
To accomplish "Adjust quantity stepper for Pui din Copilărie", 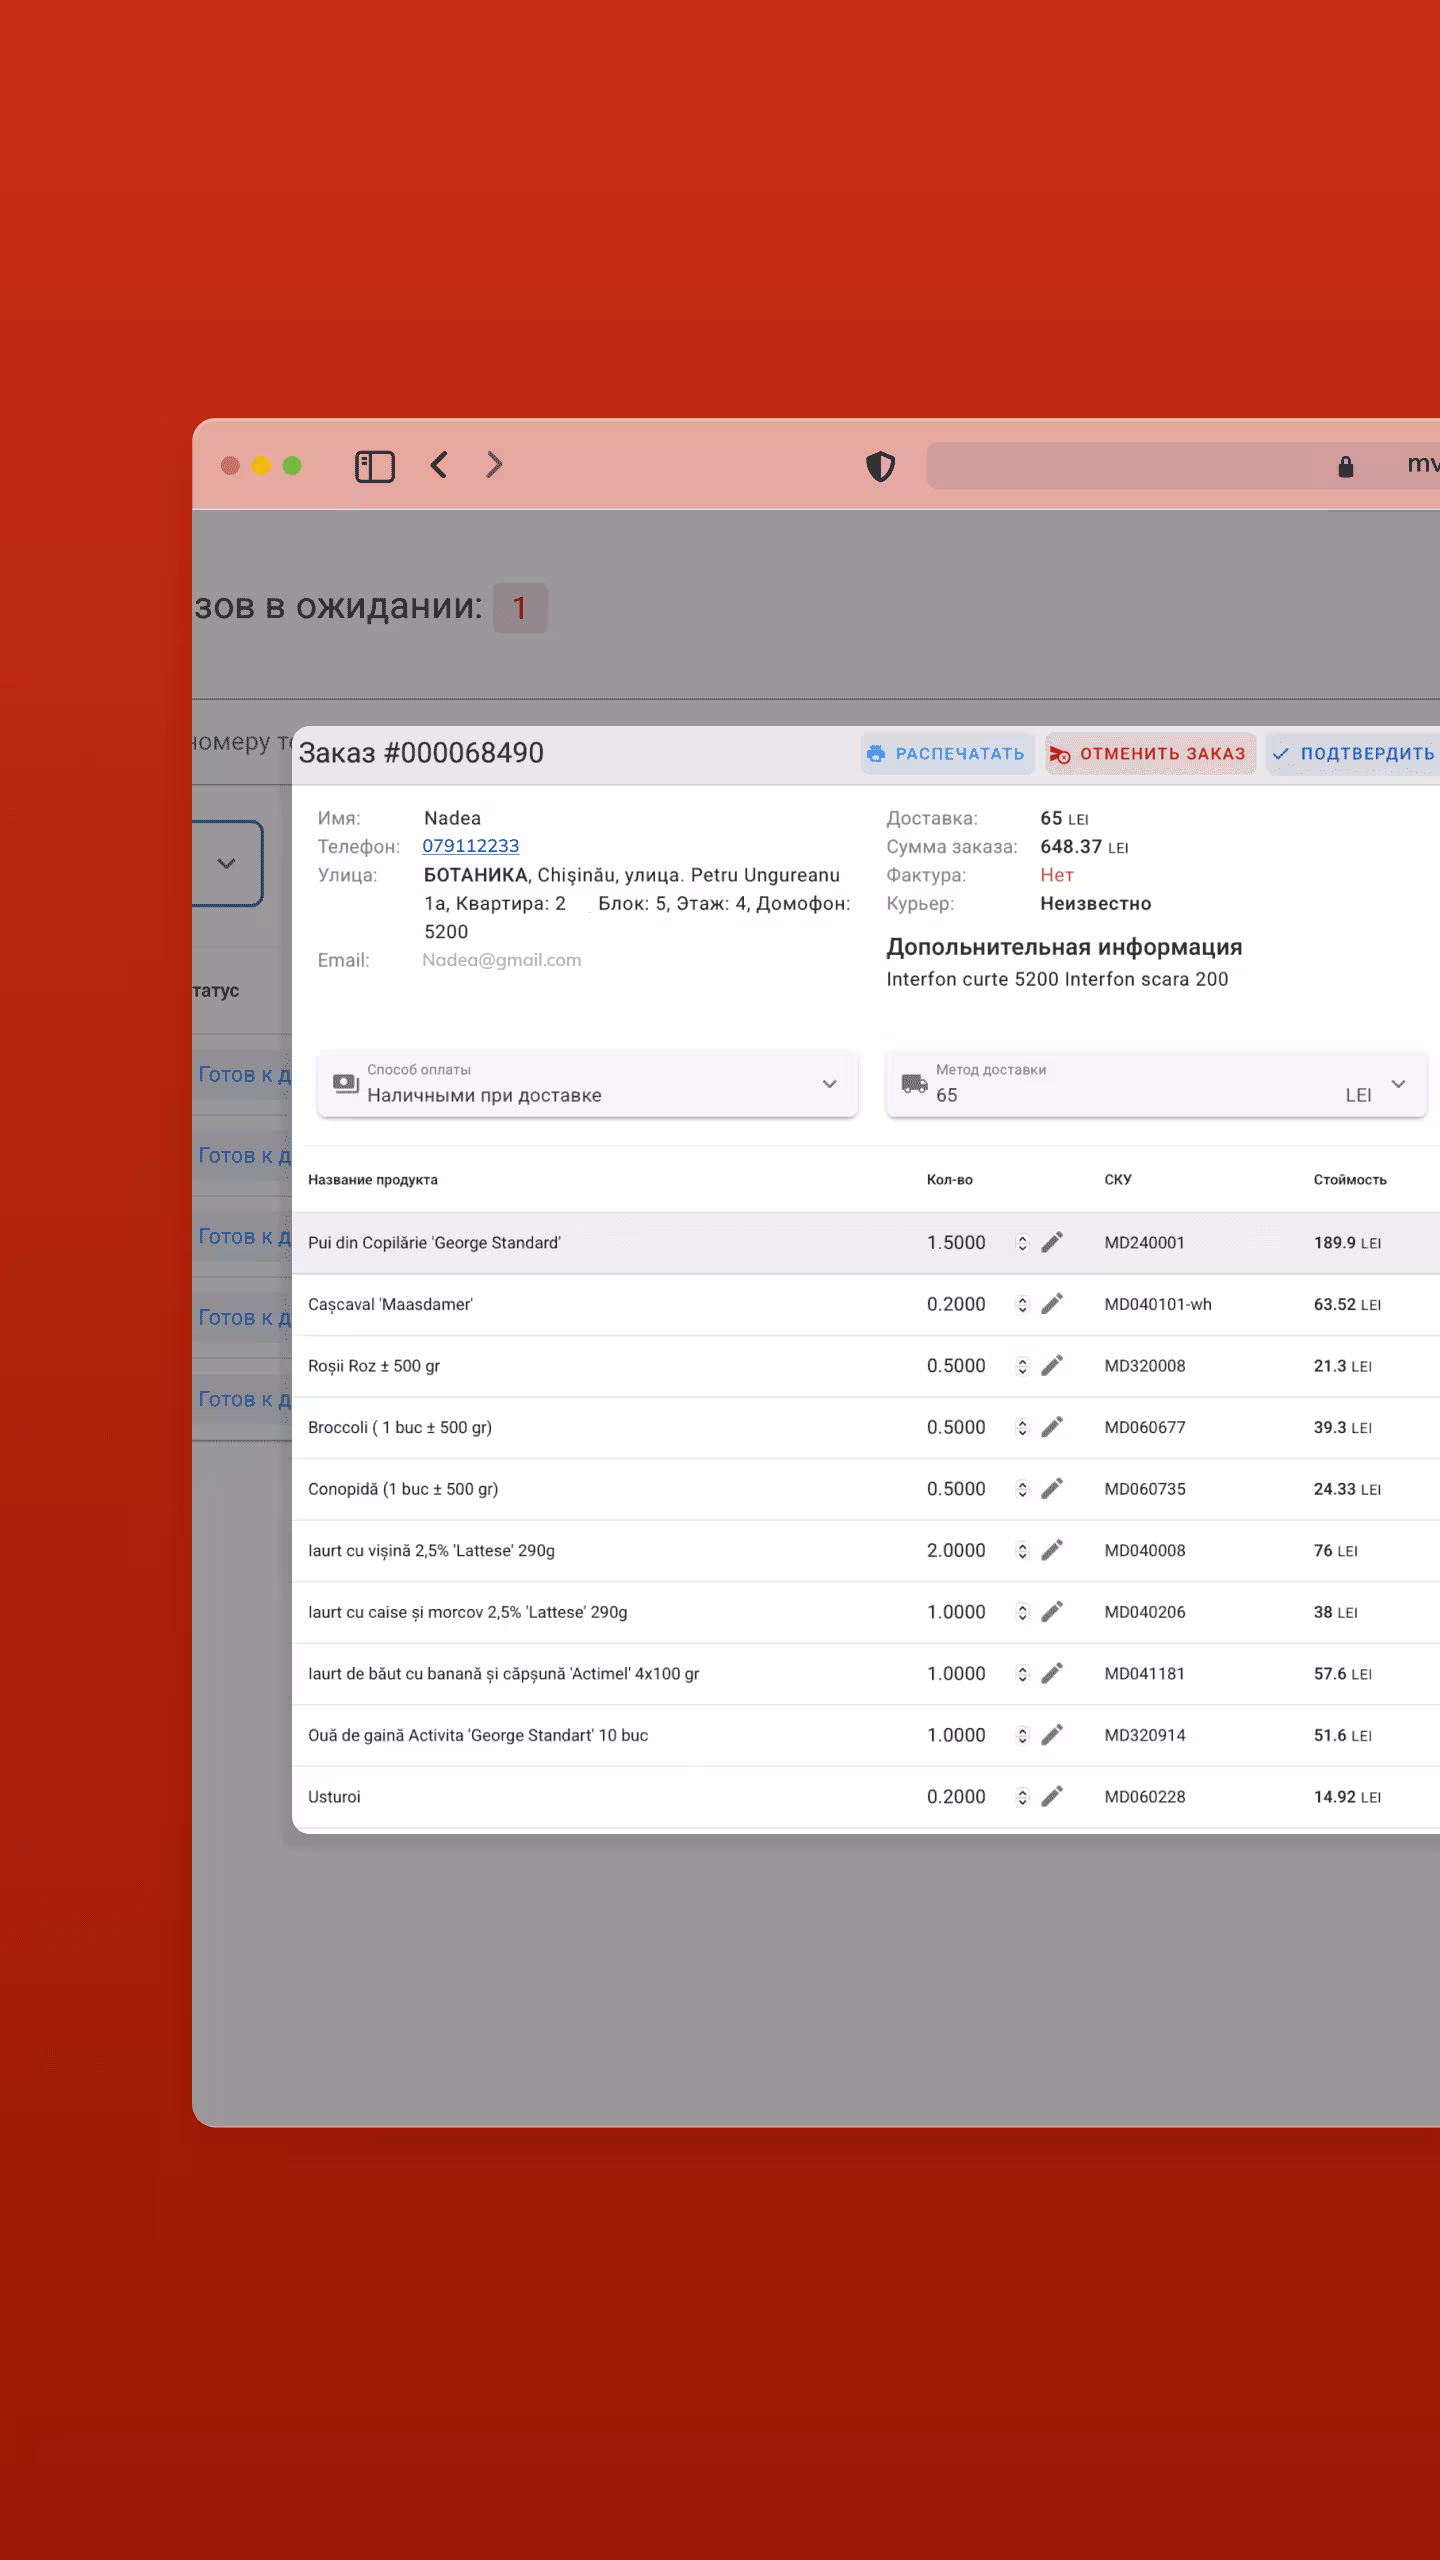I will tap(1022, 1243).
